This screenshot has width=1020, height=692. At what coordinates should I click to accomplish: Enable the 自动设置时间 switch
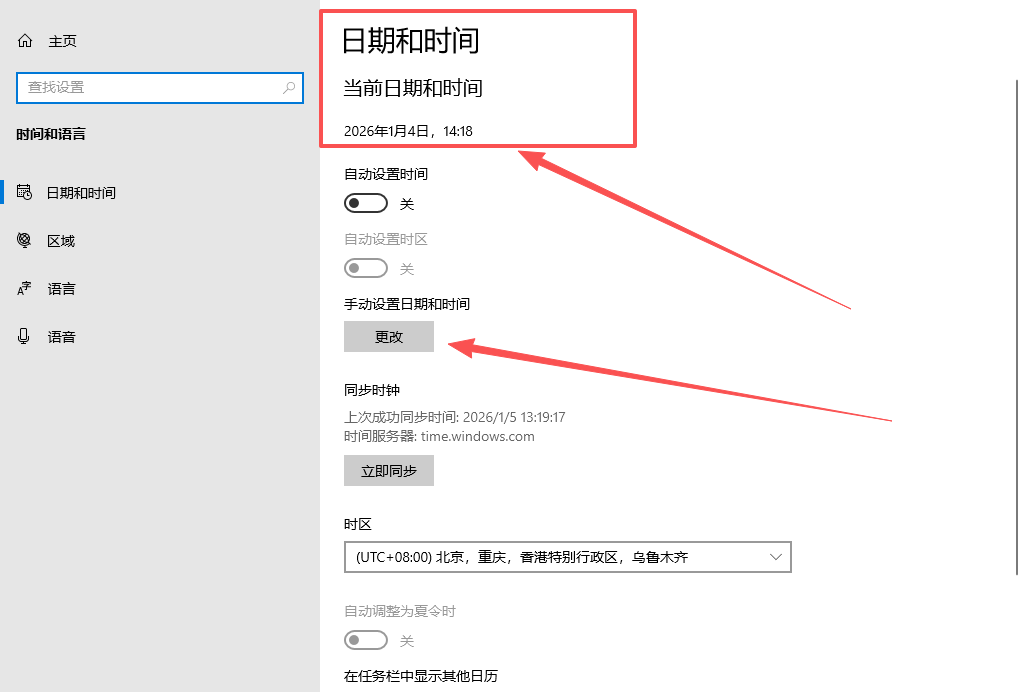click(365, 204)
